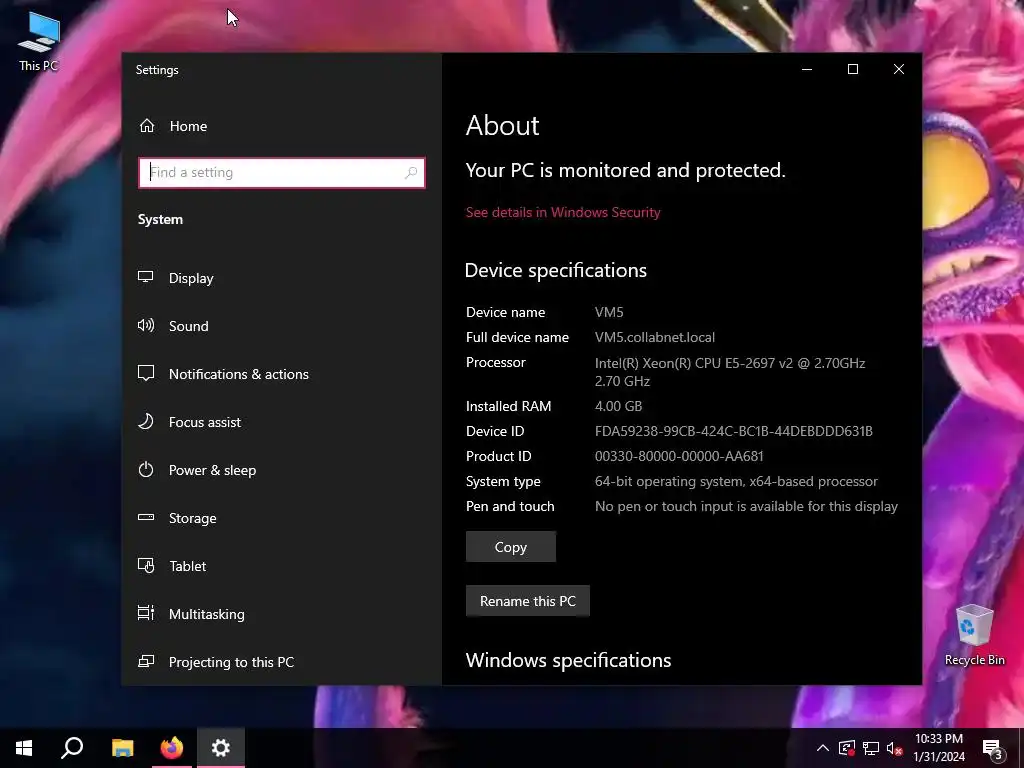Image resolution: width=1024 pixels, height=768 pixels.
Task: Click the Product ID 00330-80000-00000-AA681
Action: [x=679, y=456]
